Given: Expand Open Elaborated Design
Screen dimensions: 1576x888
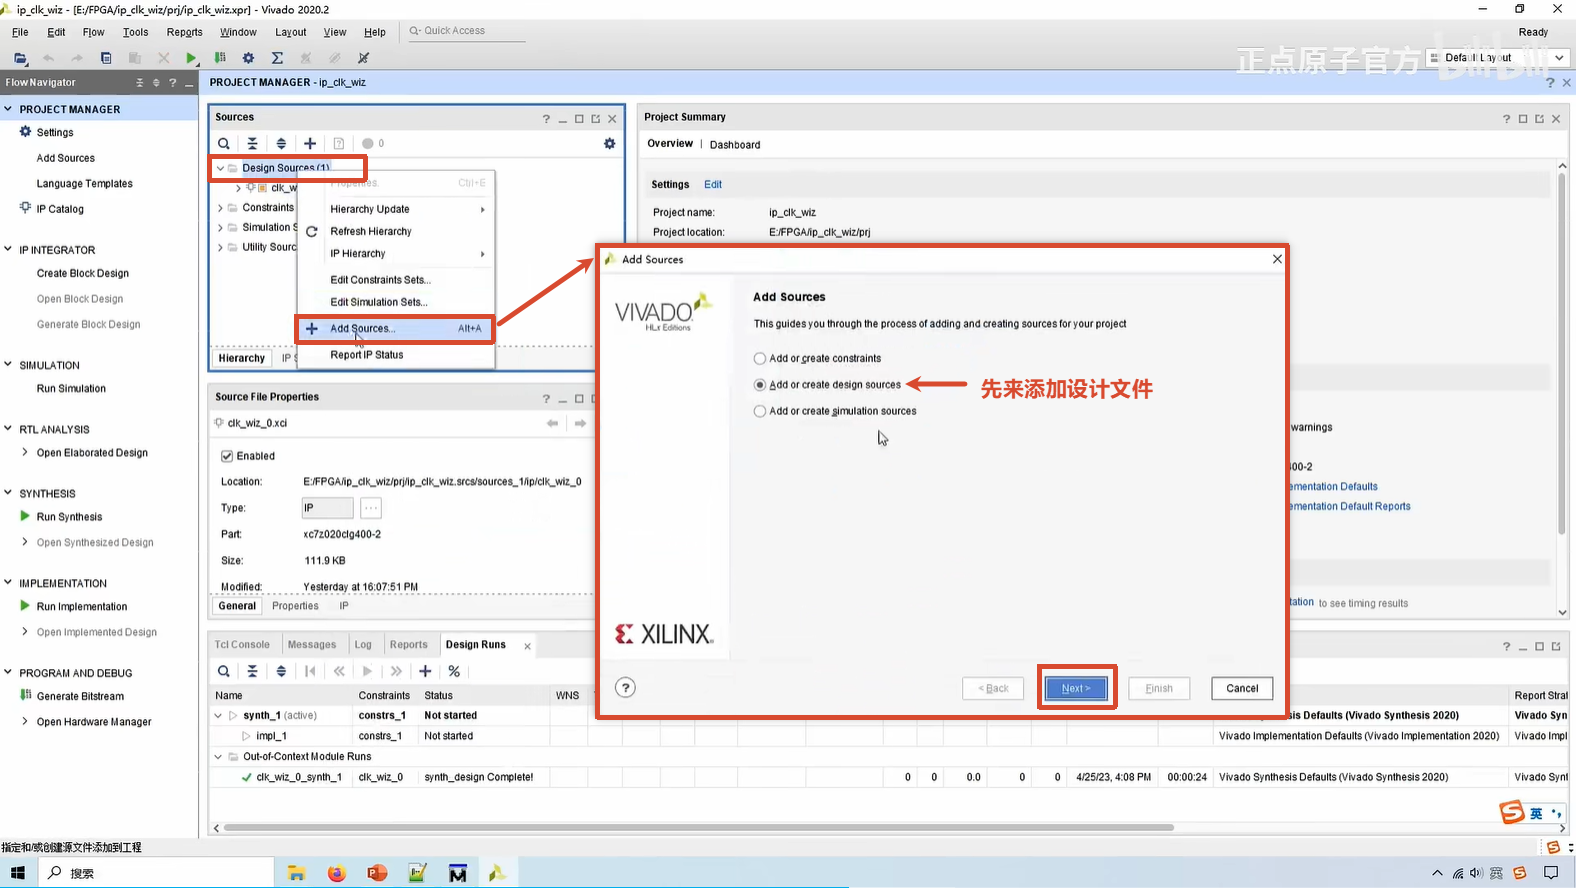Looking at the screenshot, I should pos(25,453).
